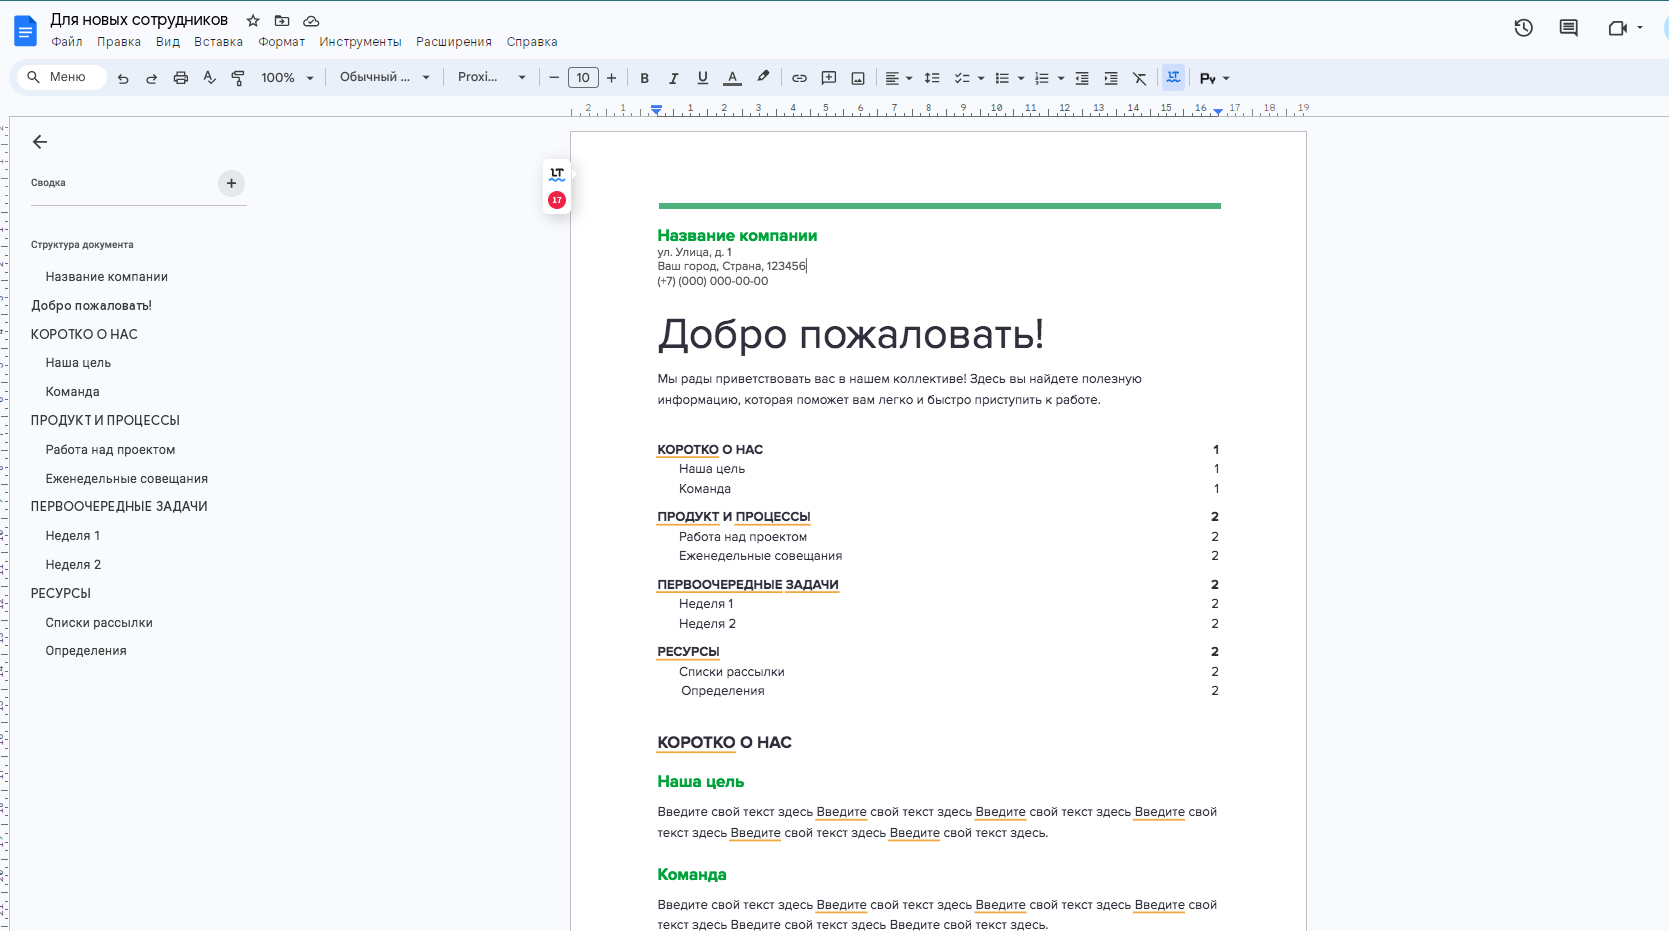
Task: Open version history clock icon
Action: [x=1524, y=28]
